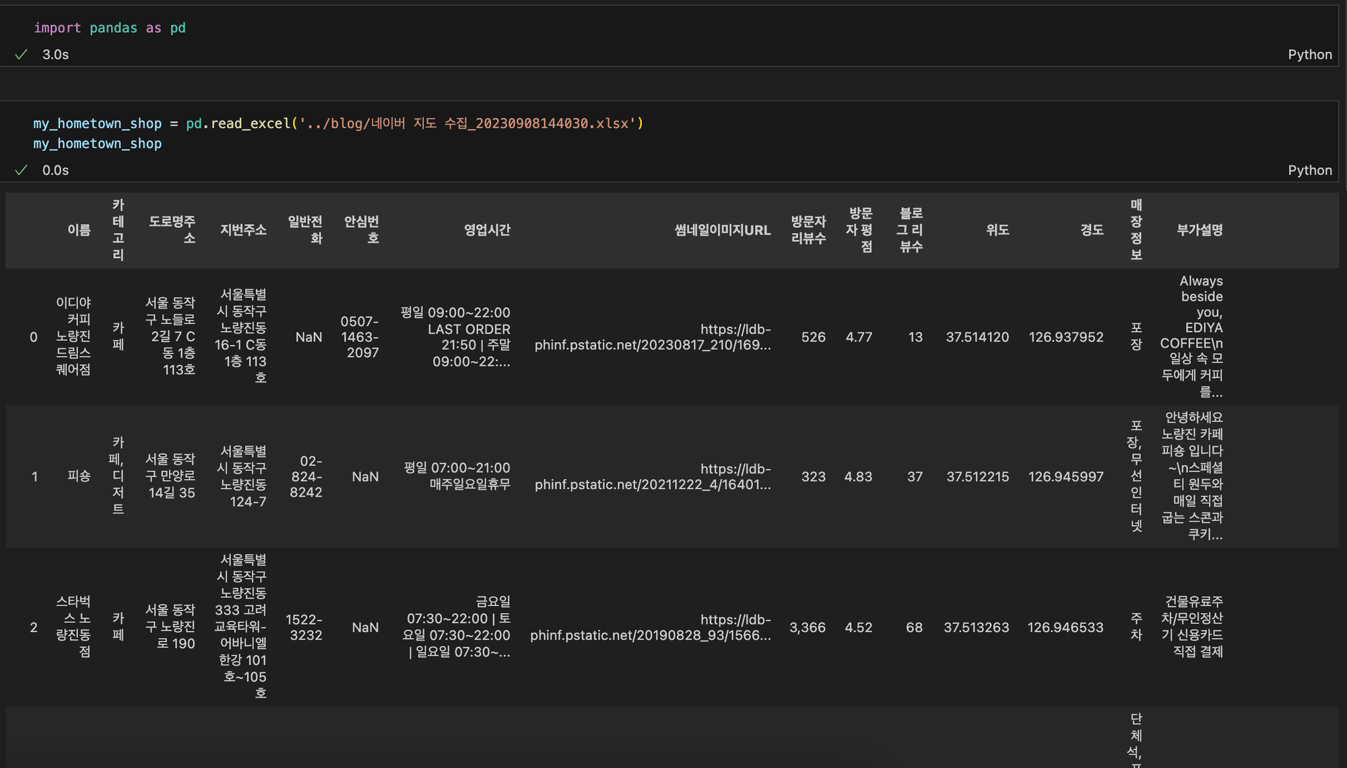Select the 썸네일이미지URL column header
Viewport: 1347px width, 768px height.
coord(723,230)
